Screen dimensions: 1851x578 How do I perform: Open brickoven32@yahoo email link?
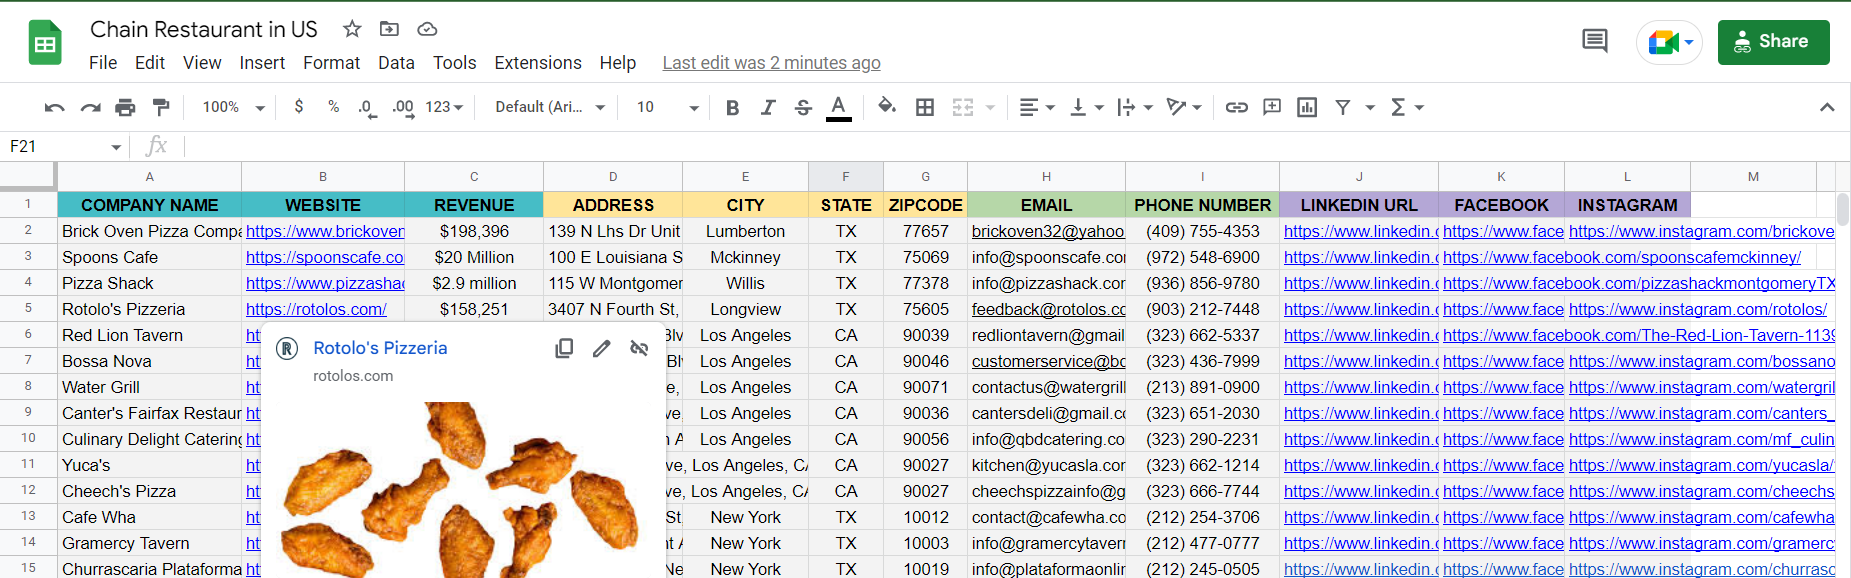pyautogui.click(x=1047, y=231)
